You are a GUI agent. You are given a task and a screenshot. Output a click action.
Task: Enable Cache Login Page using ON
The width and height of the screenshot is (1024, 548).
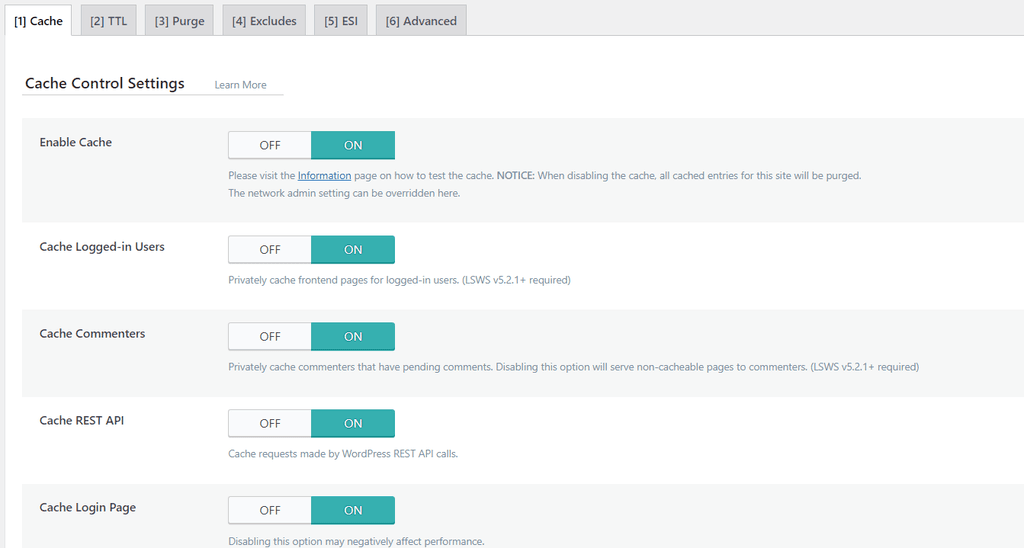[353, 511]
